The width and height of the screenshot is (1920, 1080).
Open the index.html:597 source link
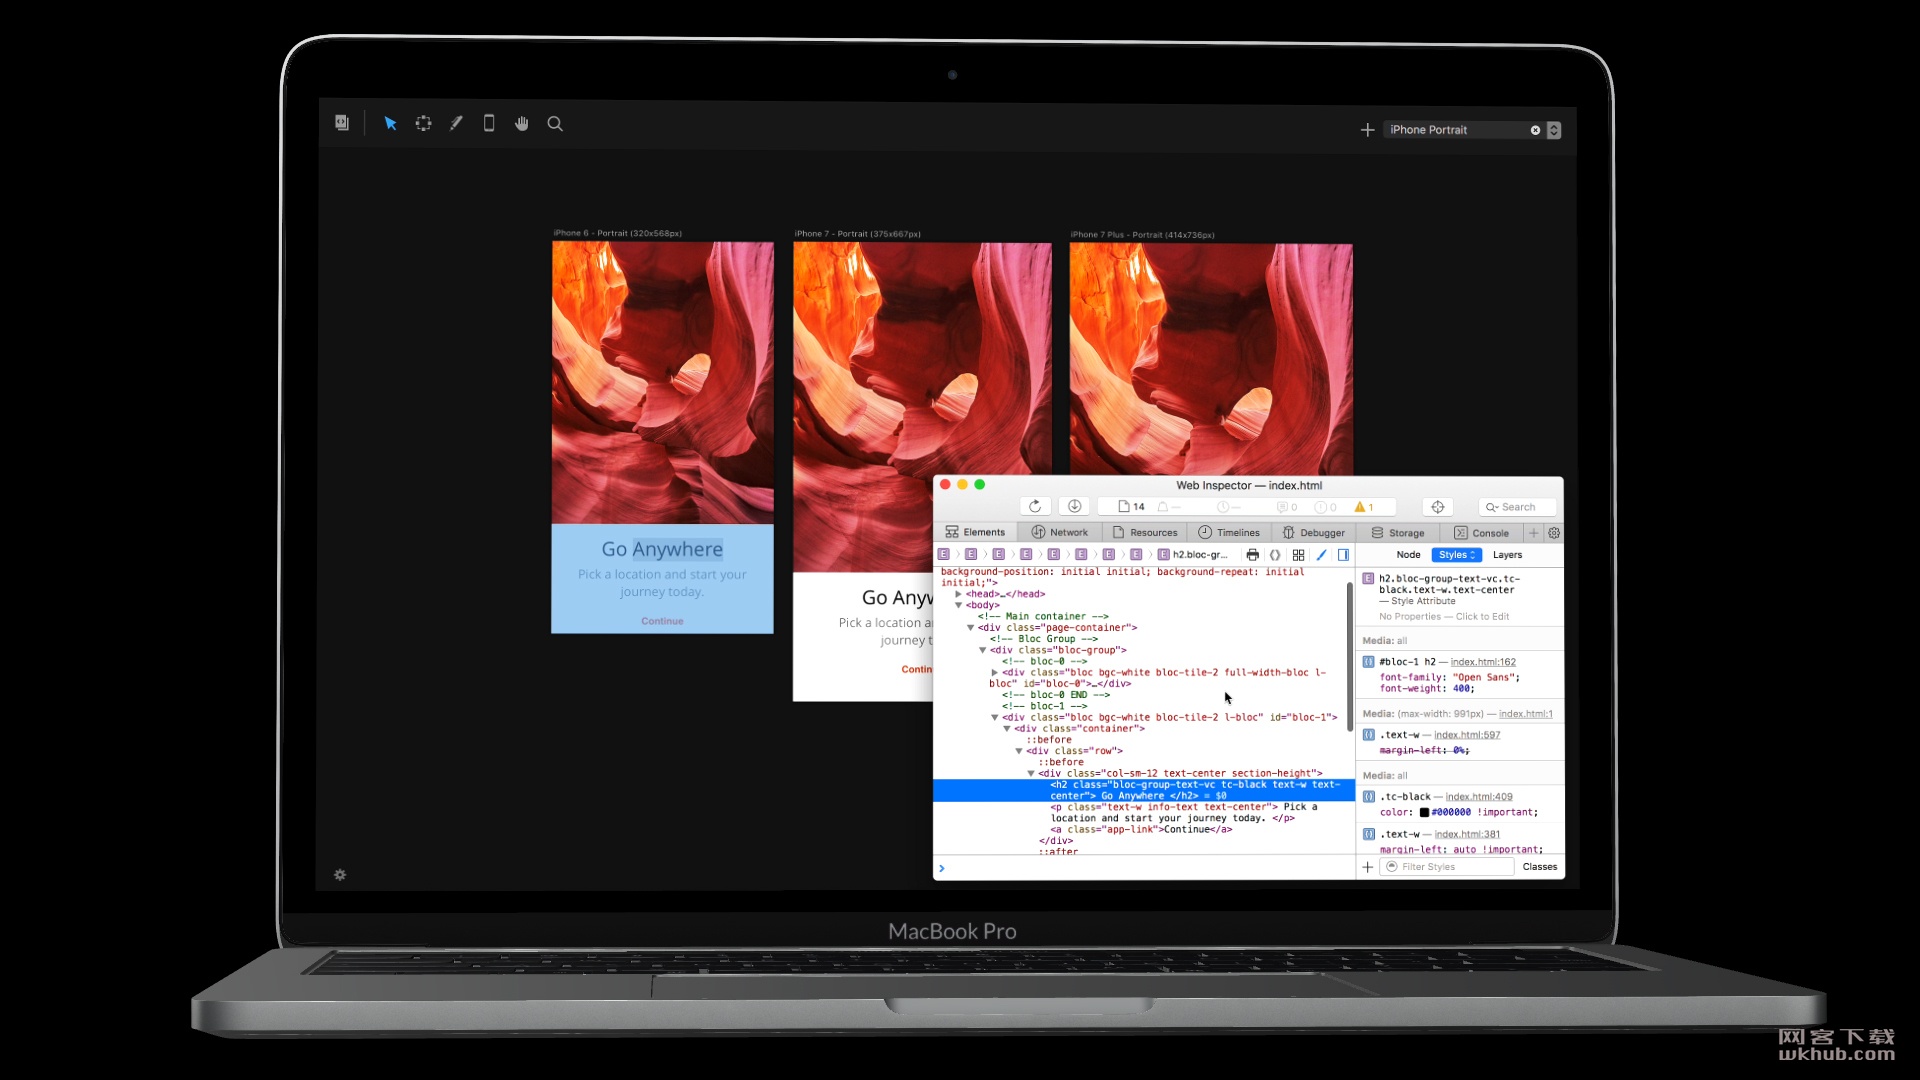tap(1467, 735)
